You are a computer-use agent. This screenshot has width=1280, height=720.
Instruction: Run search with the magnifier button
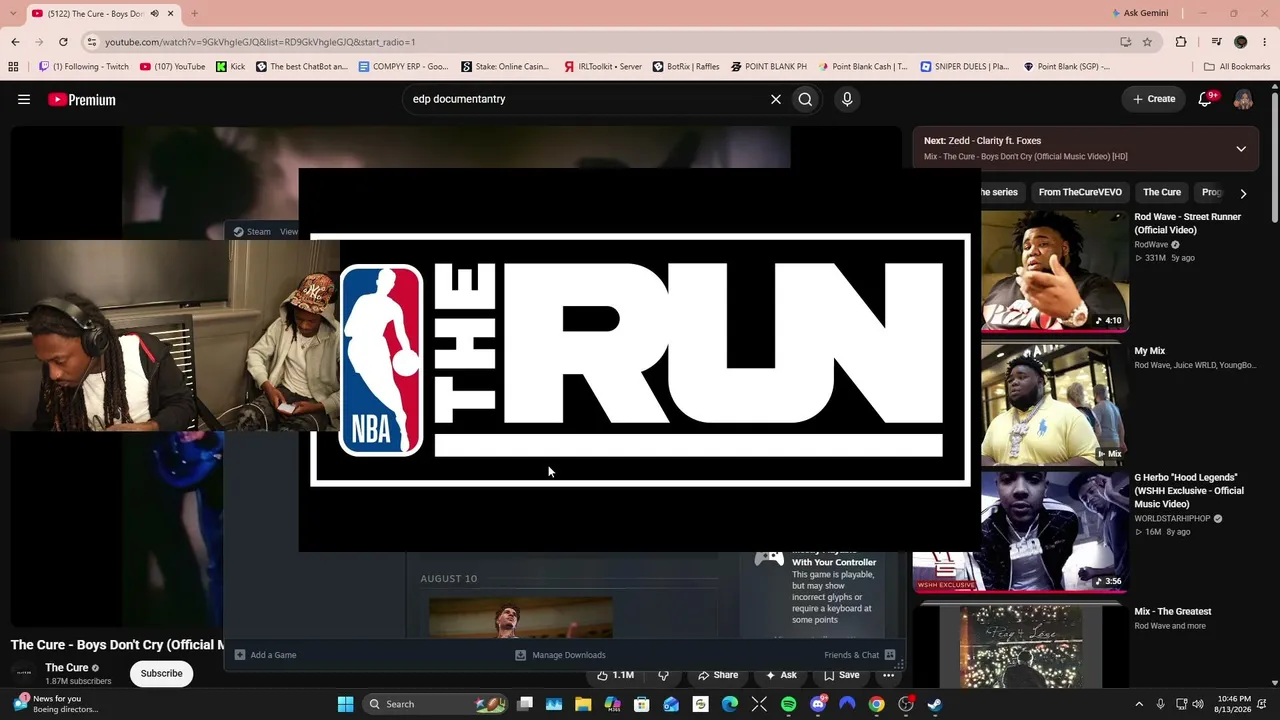pos(805,99)
